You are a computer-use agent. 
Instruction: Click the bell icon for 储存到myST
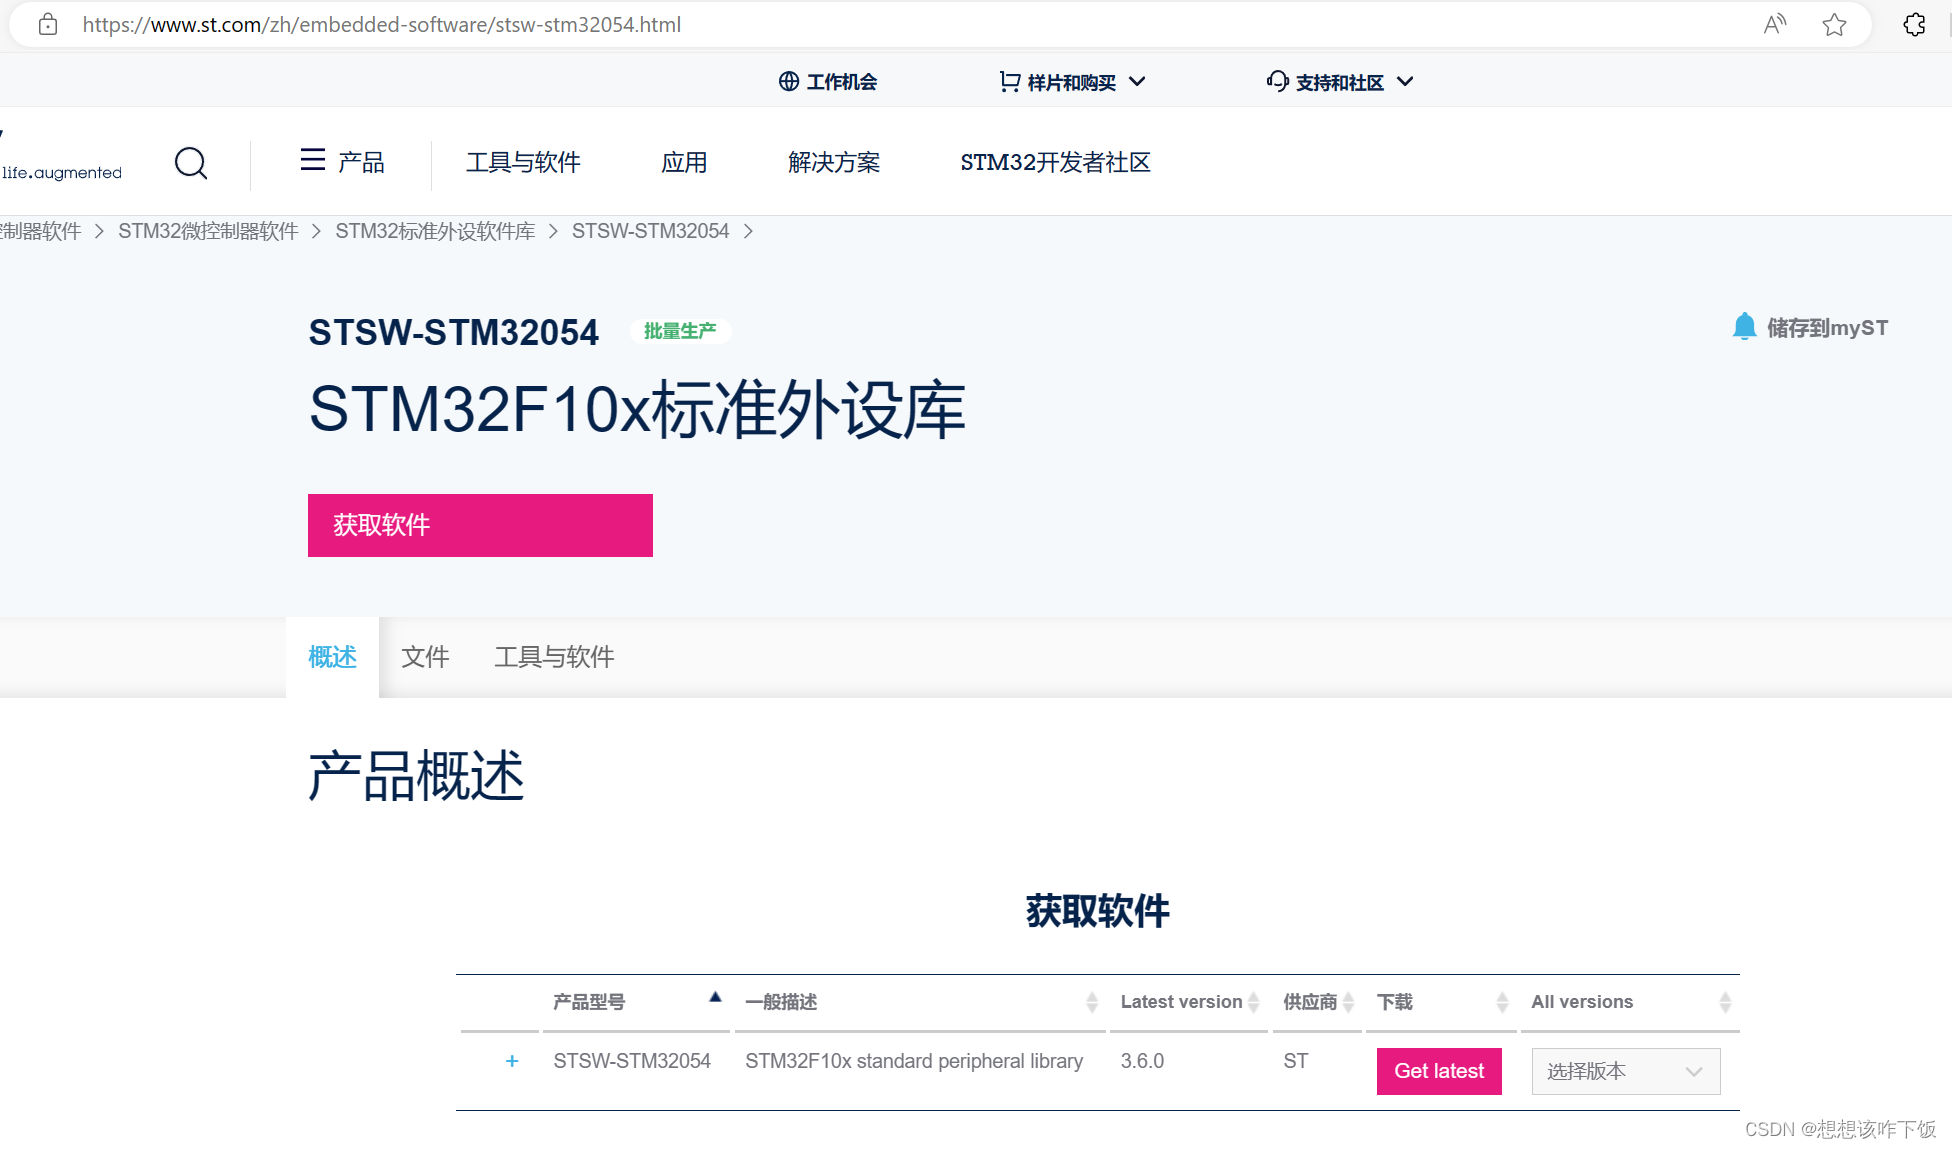click(1744, 326)
